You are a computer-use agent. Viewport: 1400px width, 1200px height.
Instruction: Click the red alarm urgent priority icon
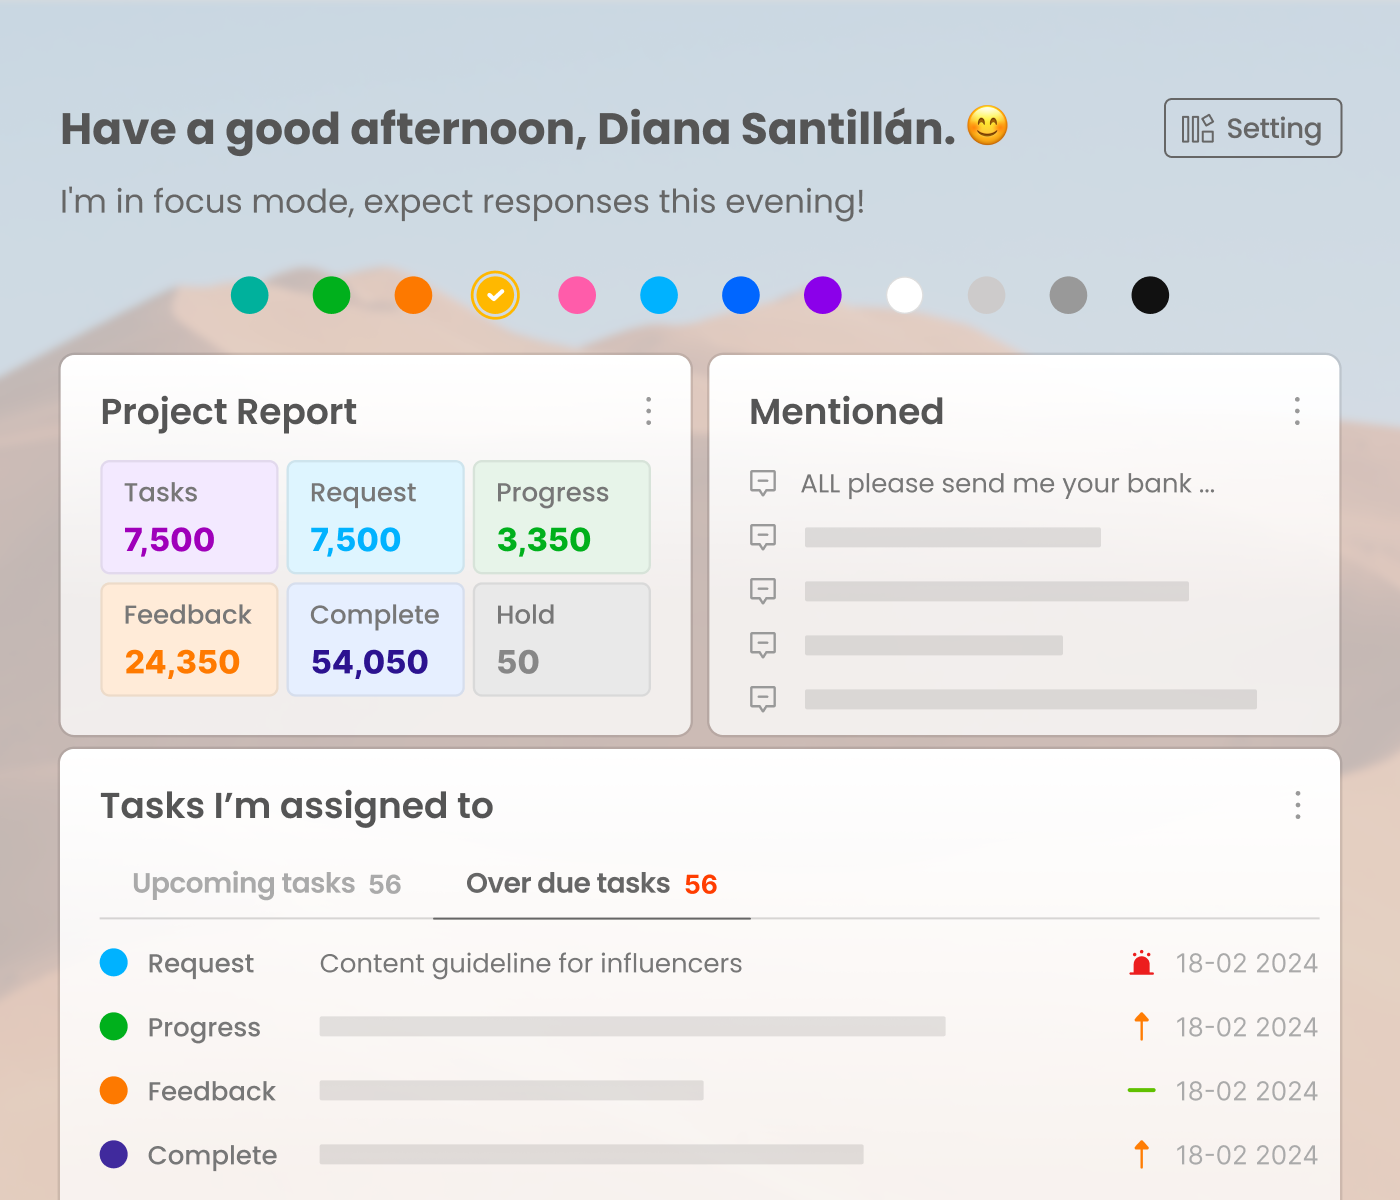click(x=1141, y=963)
